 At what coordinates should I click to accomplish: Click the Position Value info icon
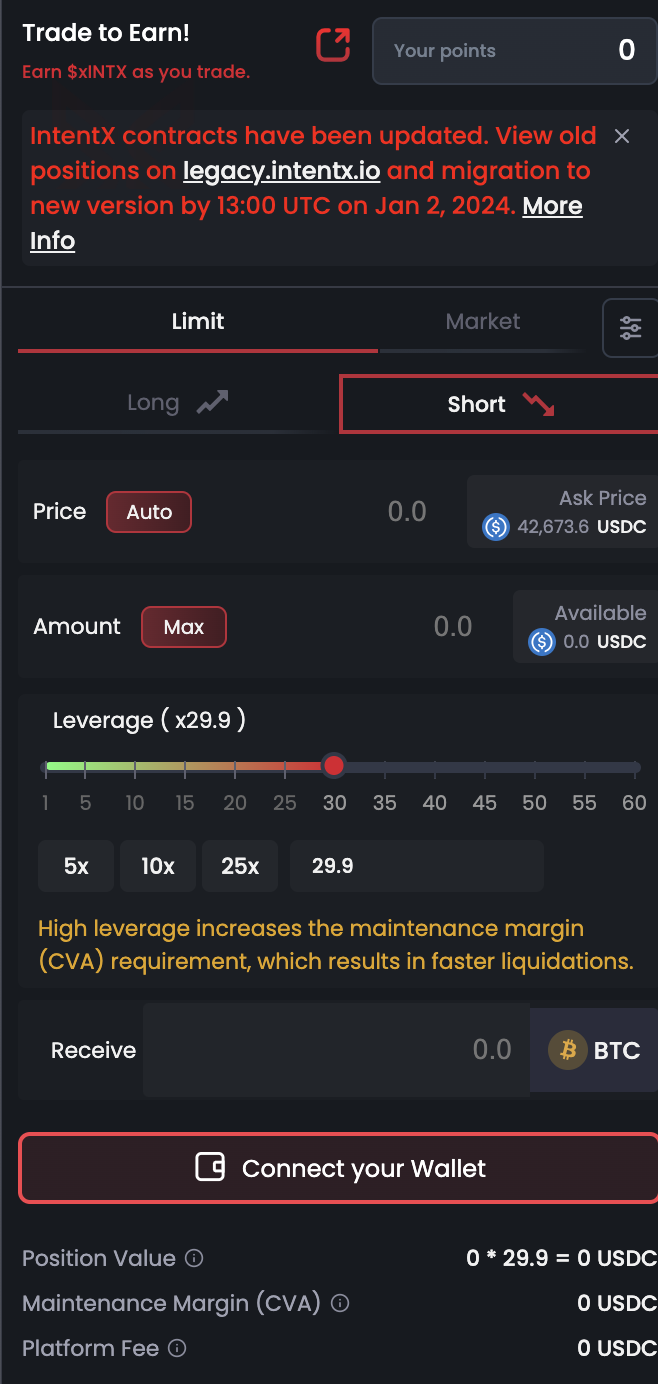[x=195, y=1258]
